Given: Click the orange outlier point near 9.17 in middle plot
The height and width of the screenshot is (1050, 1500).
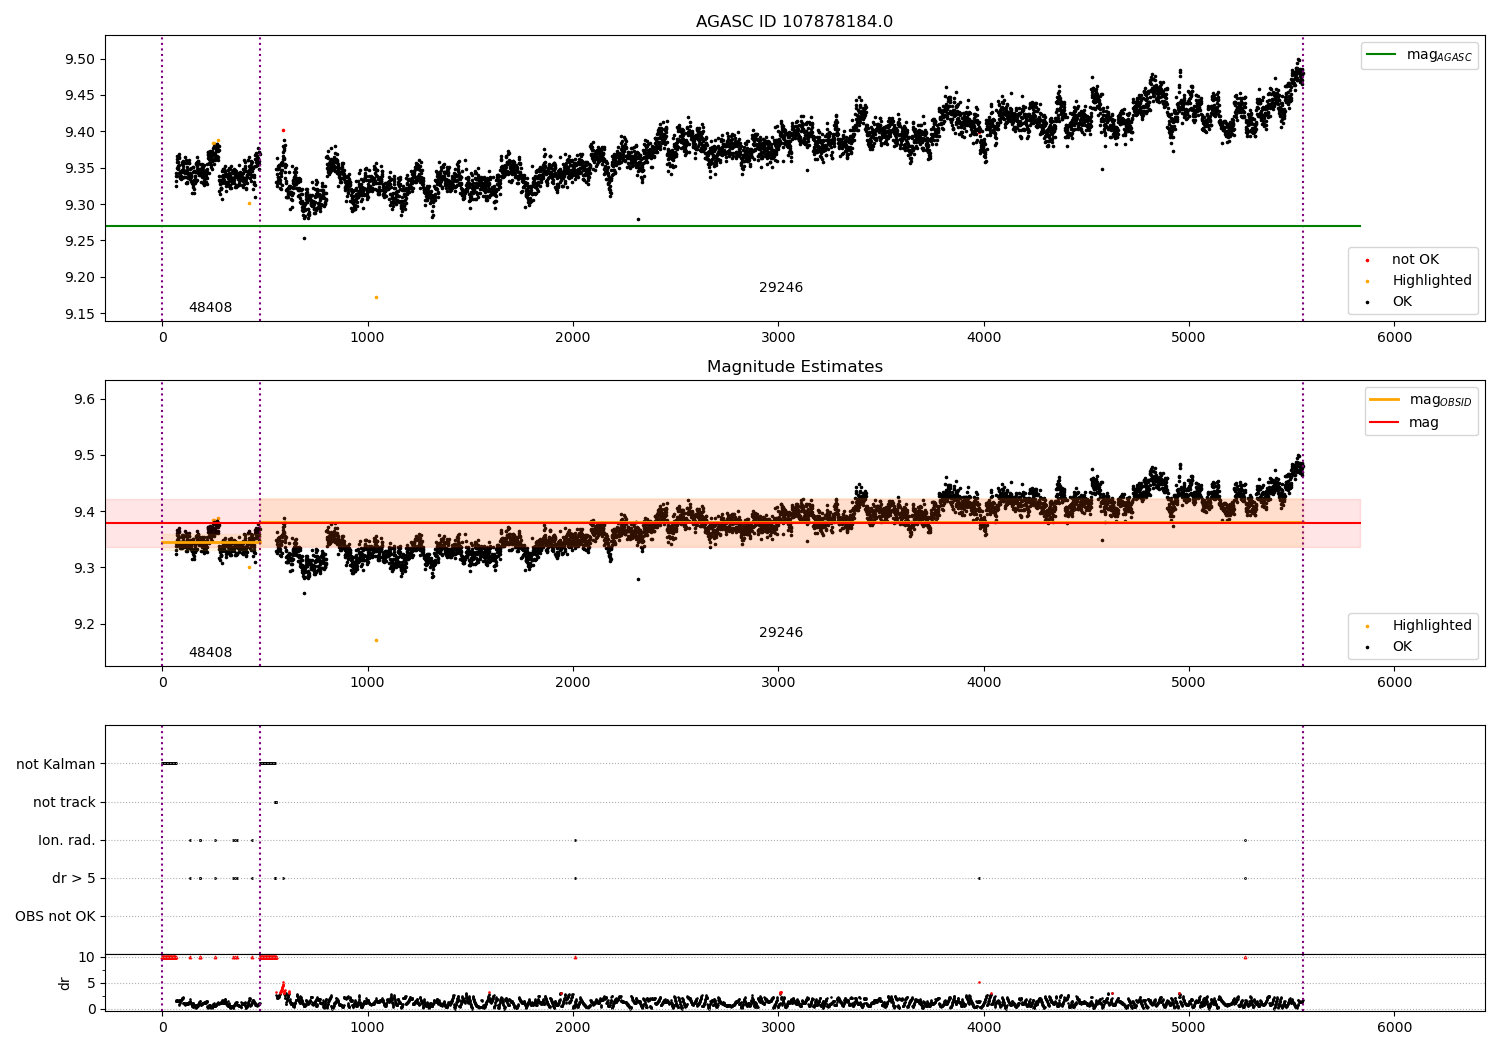Looking at the screenshot, I should pyautogui.click(x=376, y=640).
